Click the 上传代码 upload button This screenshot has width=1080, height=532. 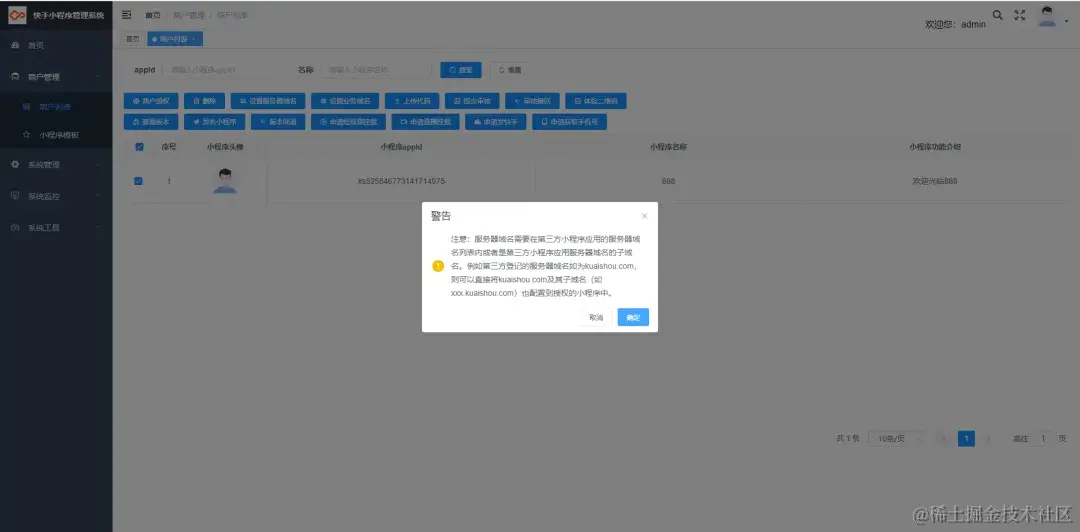(412, 101)
